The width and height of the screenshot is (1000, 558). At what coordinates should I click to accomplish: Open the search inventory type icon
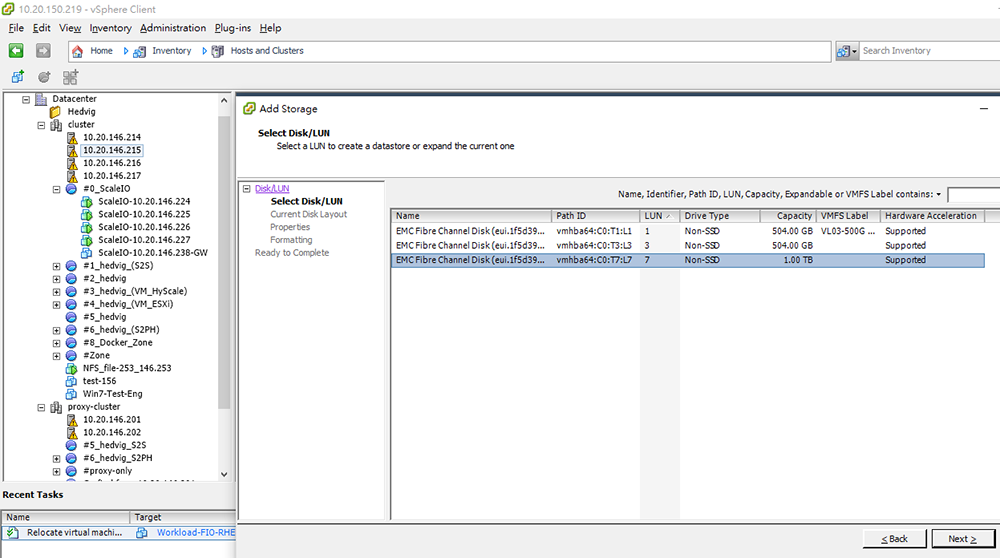pos(846,51)
